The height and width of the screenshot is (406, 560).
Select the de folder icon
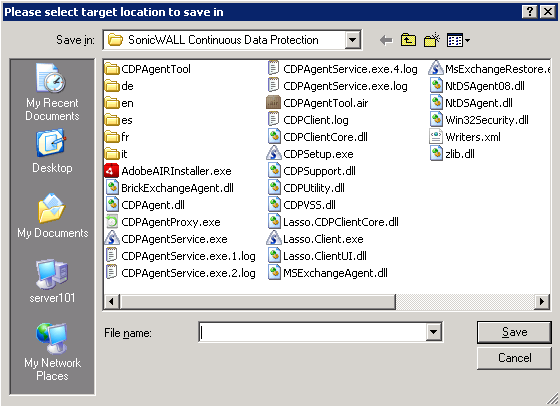click(x=112, y=86)
